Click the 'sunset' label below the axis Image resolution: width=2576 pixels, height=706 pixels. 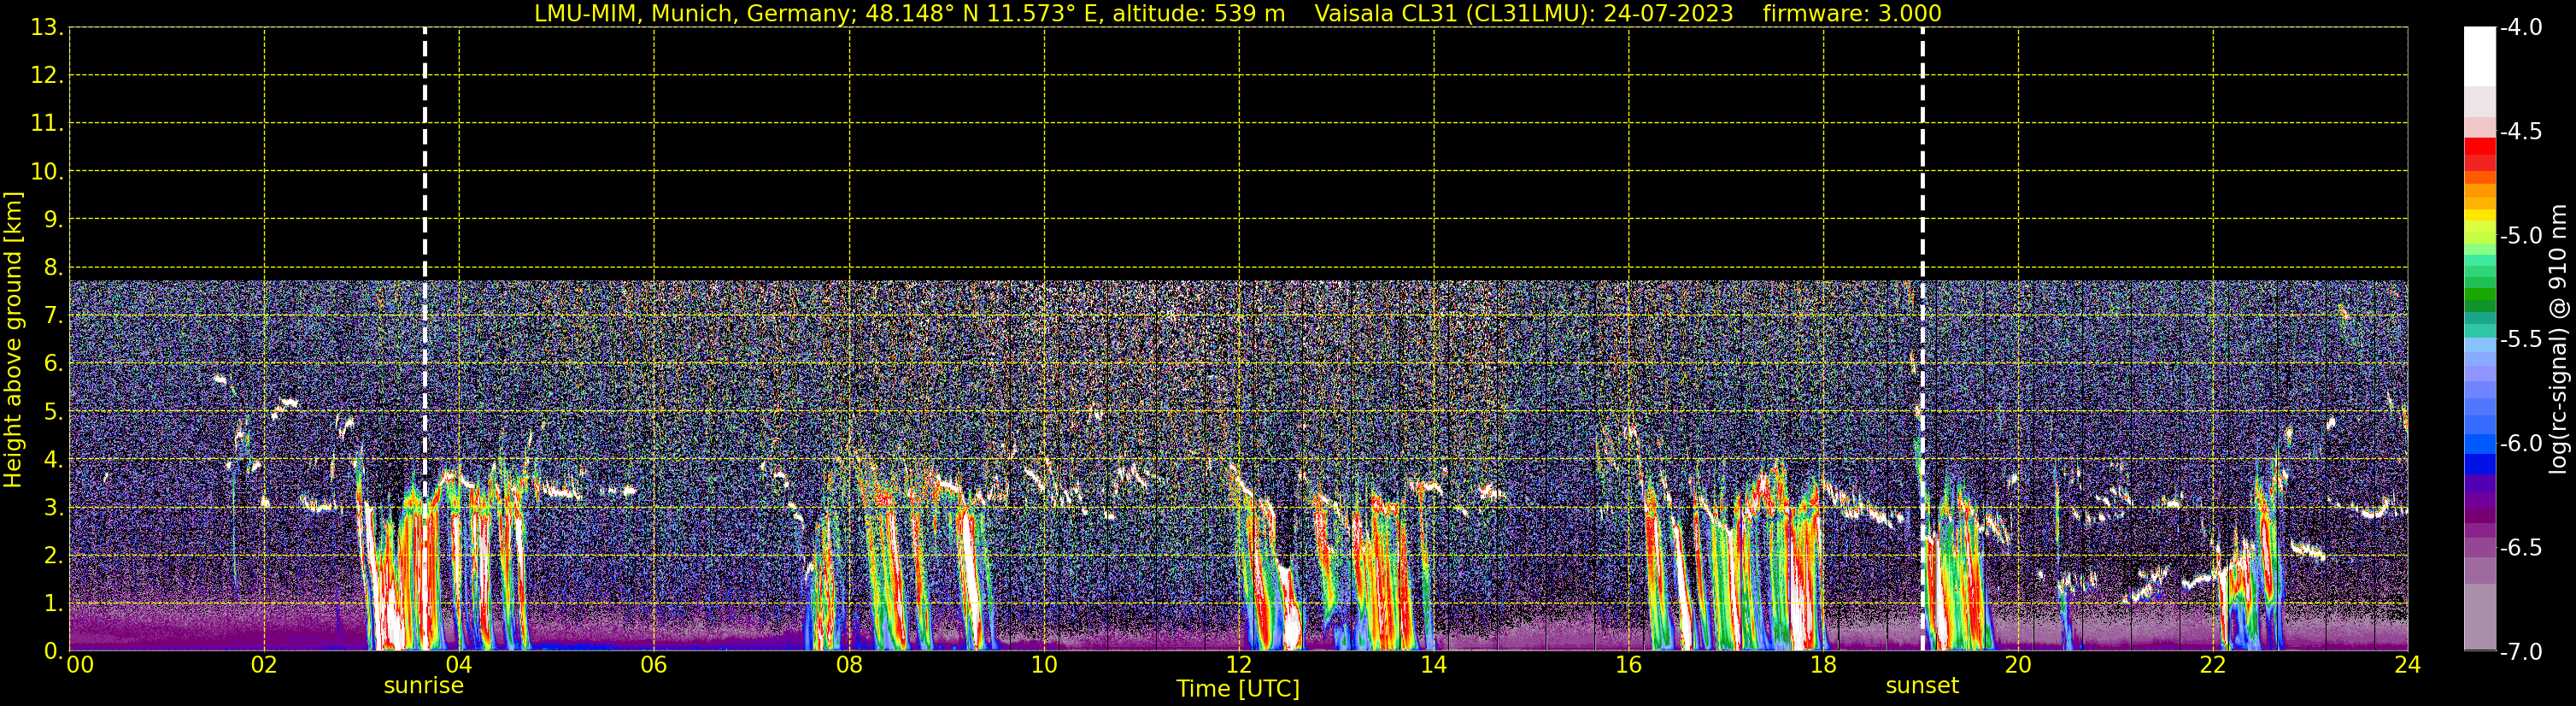click(x=1922, y=686)
